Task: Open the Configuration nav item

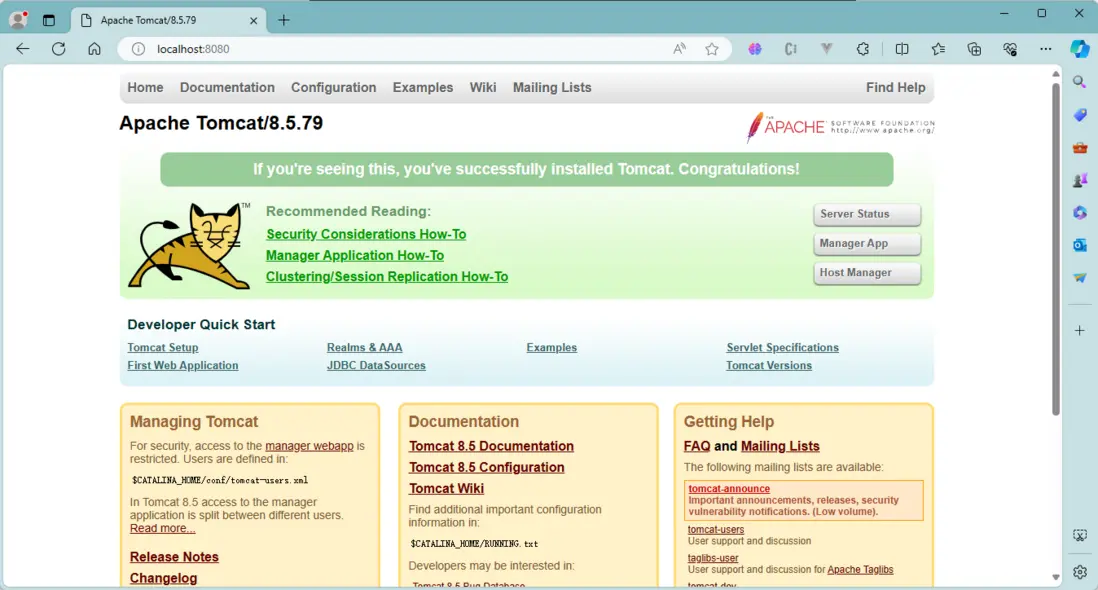Action: [333, 87]
